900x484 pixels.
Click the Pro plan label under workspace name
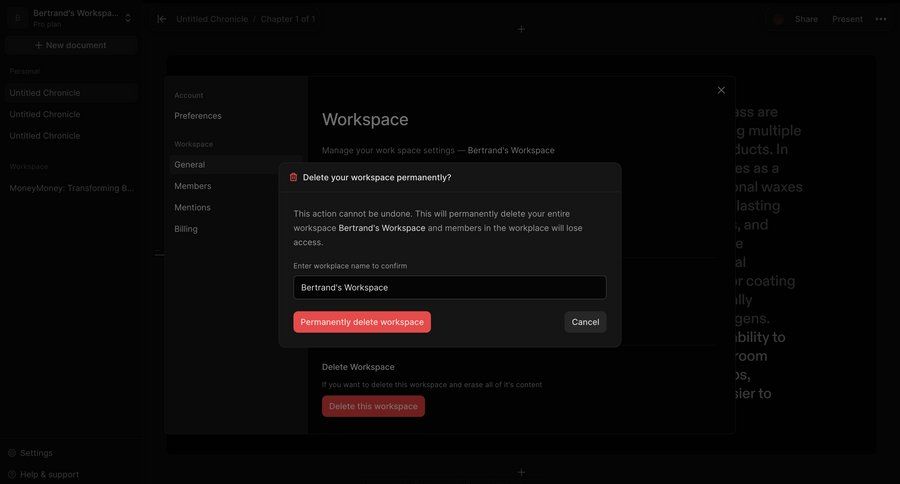point(47,24)
